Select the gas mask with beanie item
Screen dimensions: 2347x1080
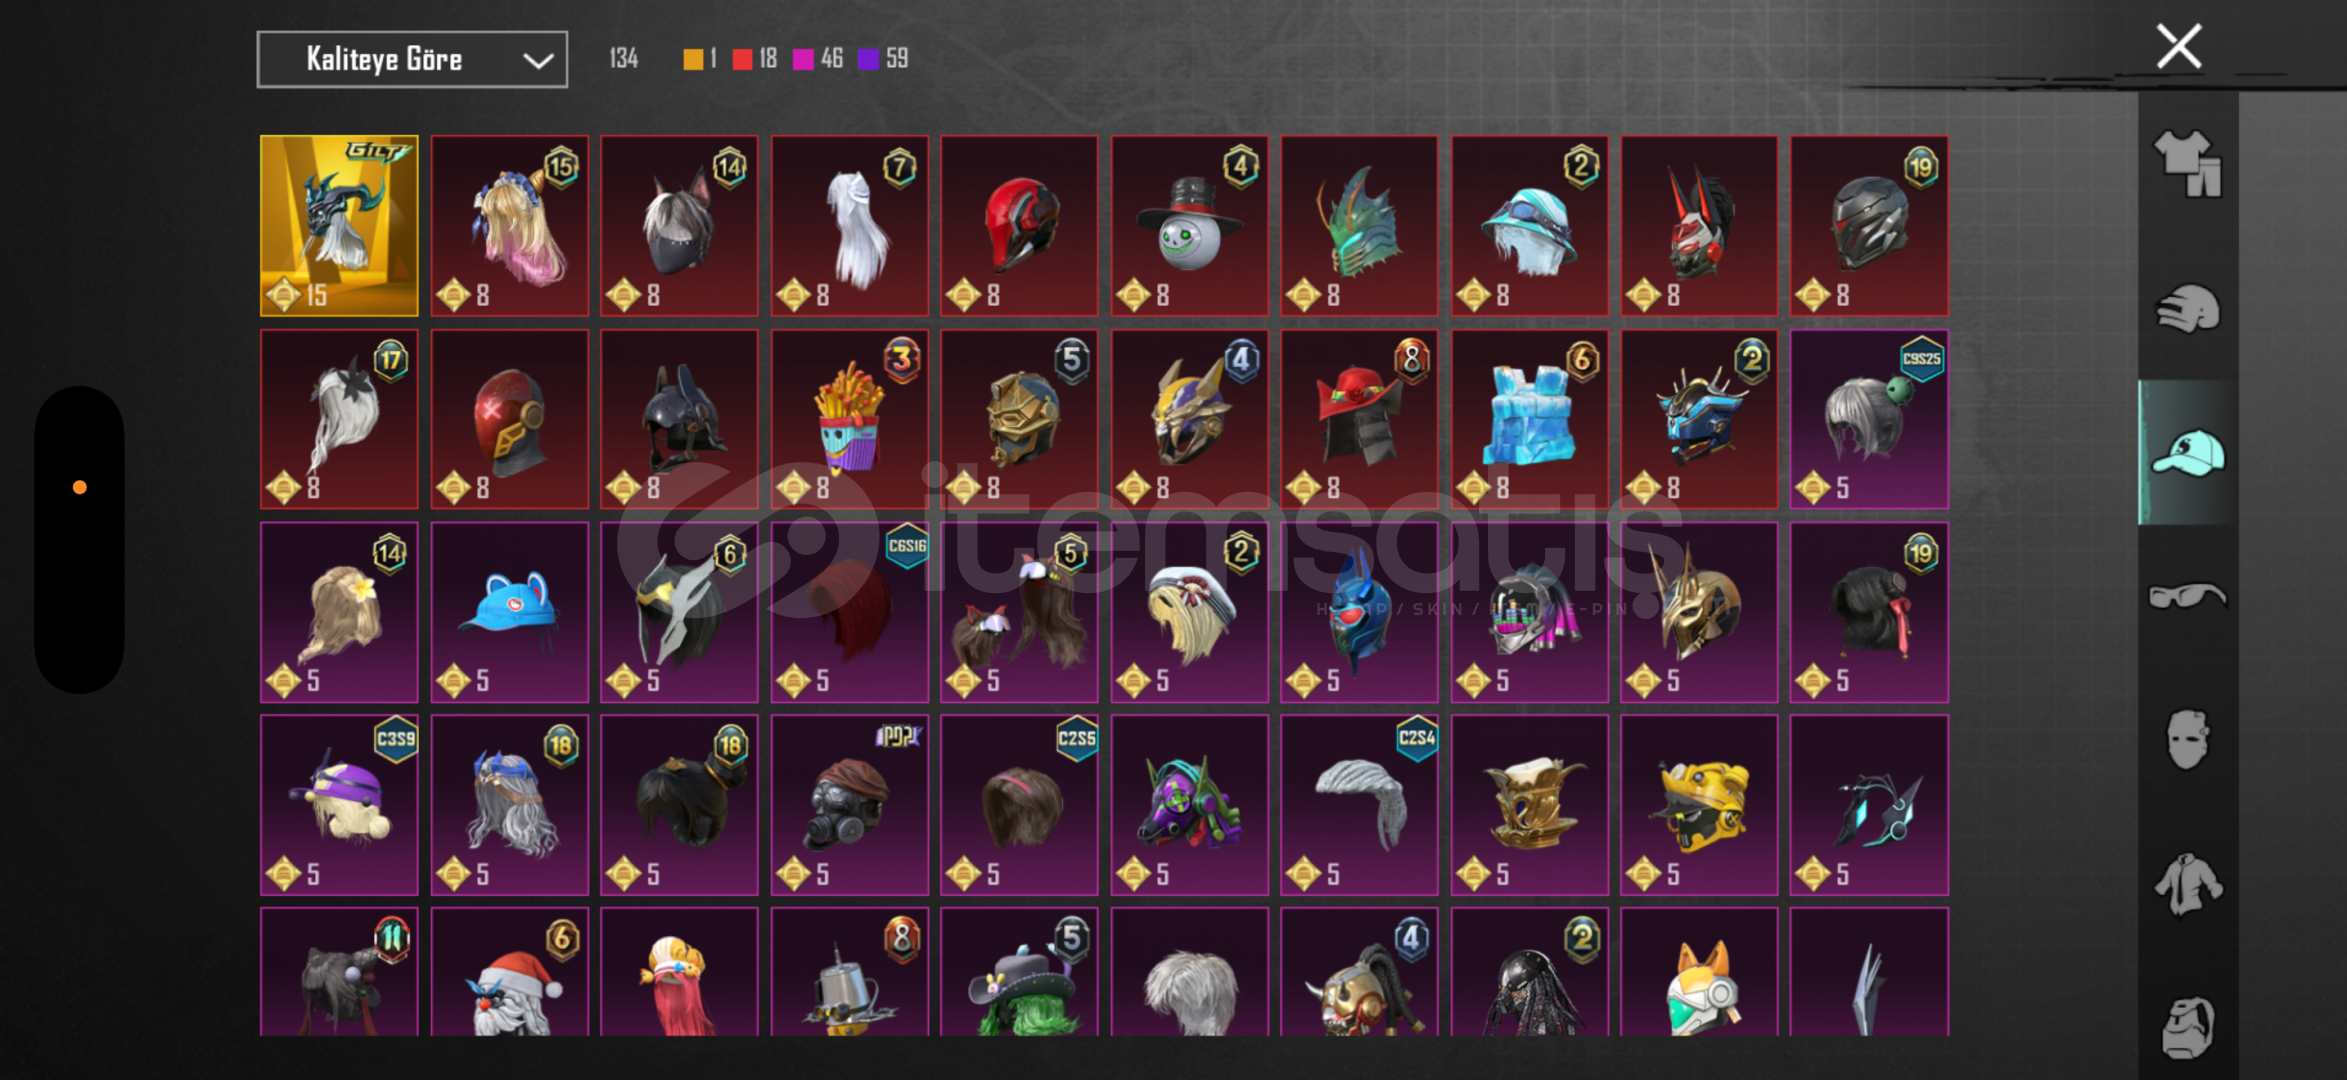[849, 805]
